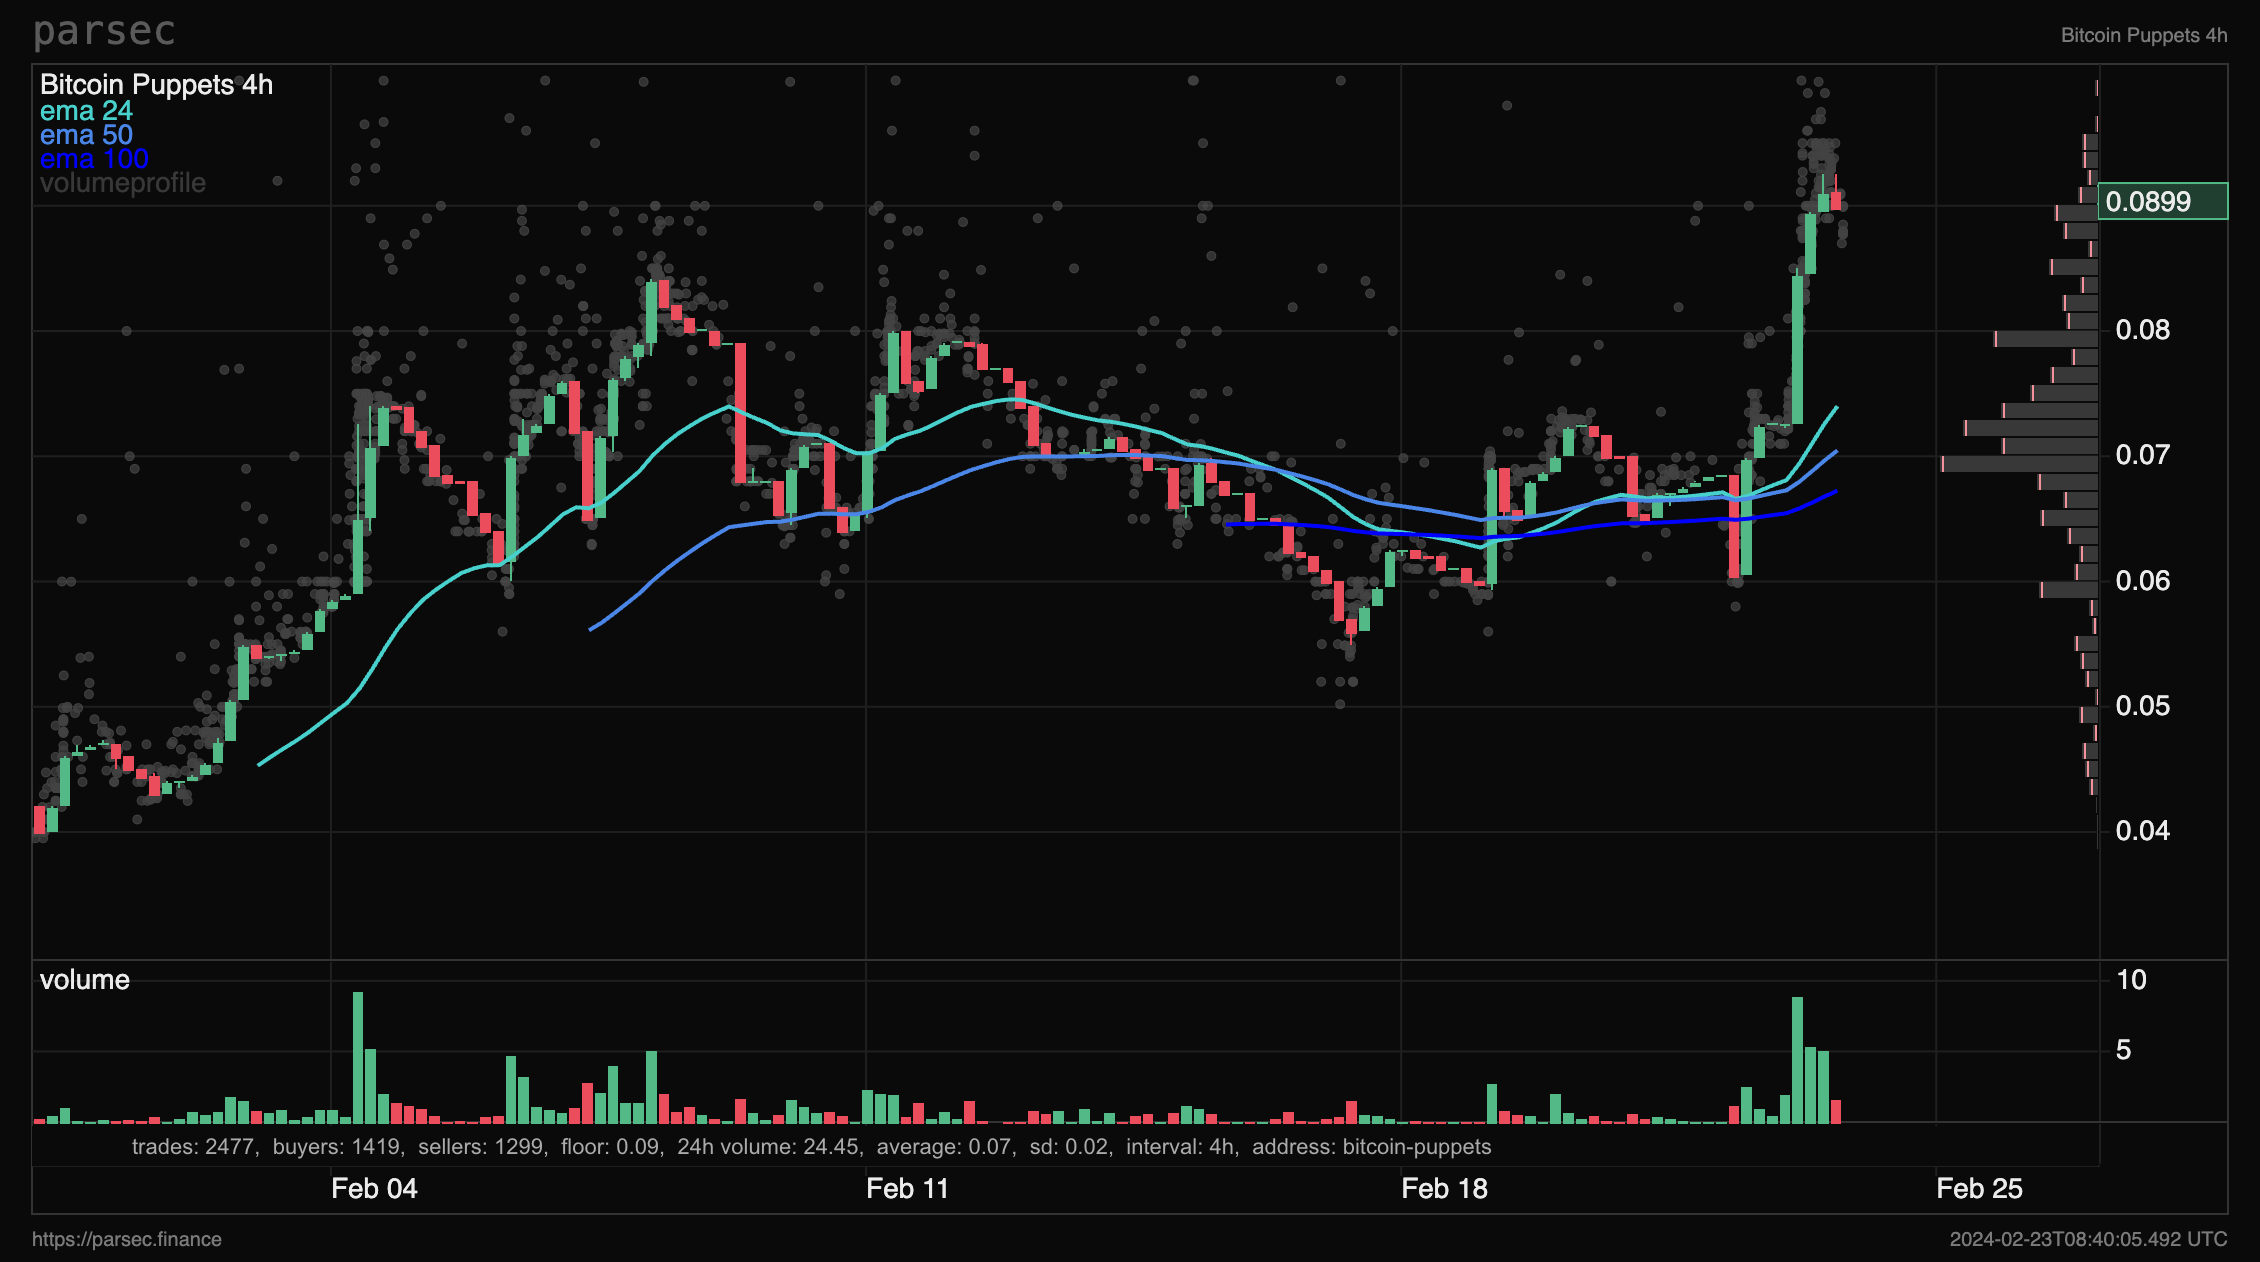Screen dimensions: 2260x1262
Task: Open the https://parsec.finance link
Action: coord(127,1239)
